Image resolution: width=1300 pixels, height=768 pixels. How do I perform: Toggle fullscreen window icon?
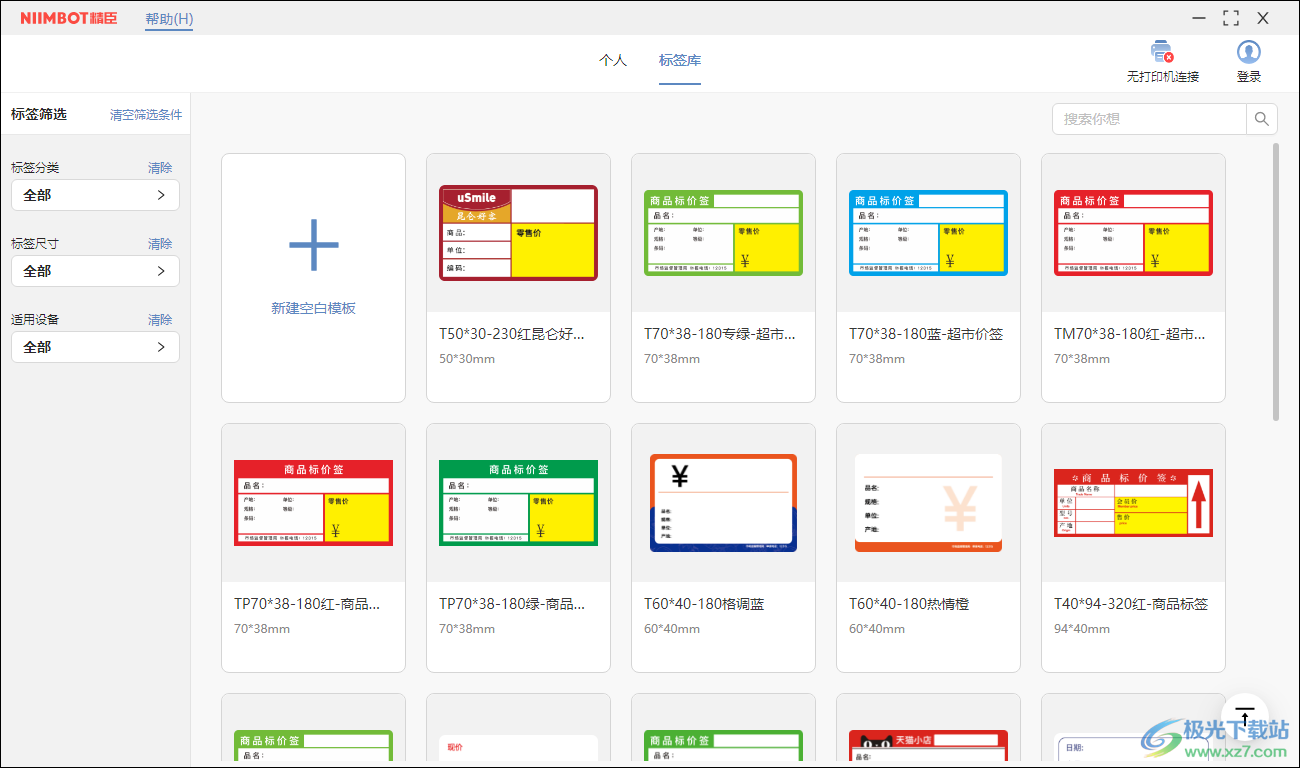(1231, 18)
